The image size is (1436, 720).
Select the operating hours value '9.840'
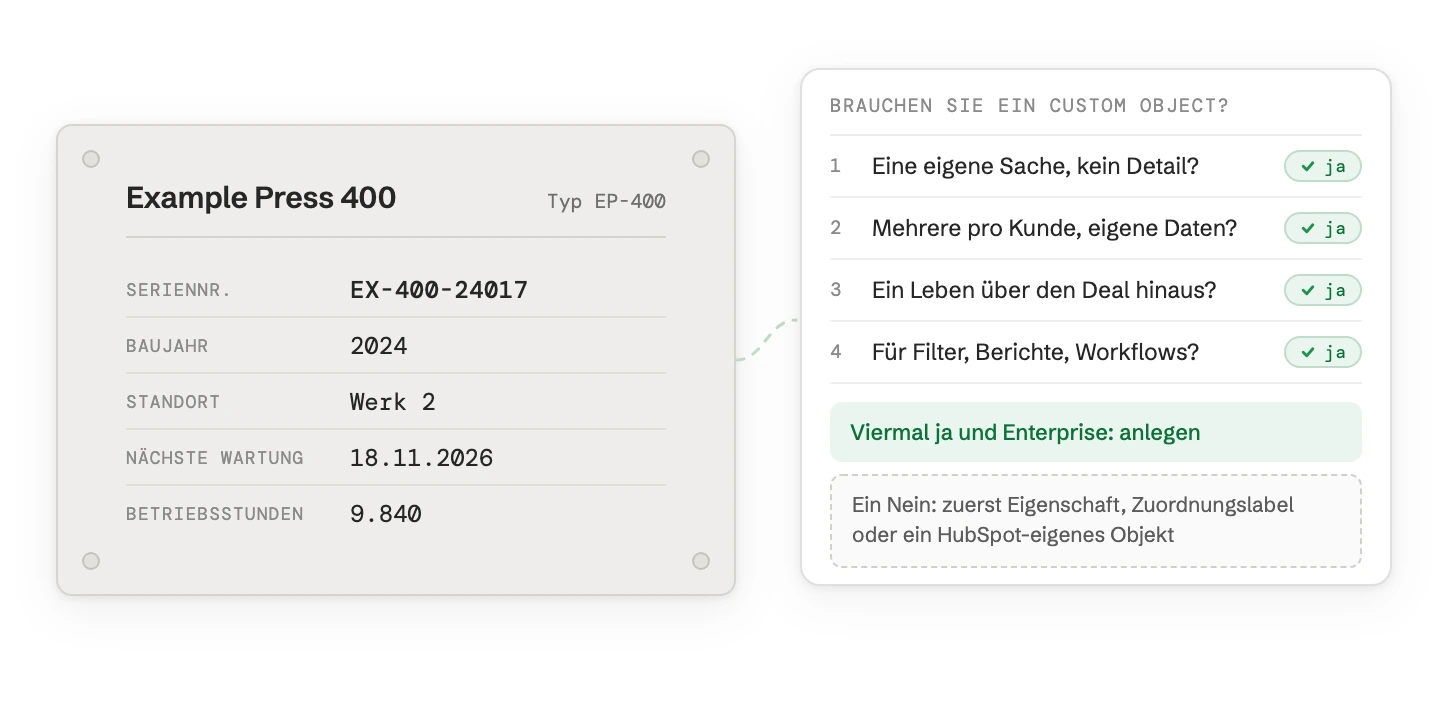(x=386, y=514)
